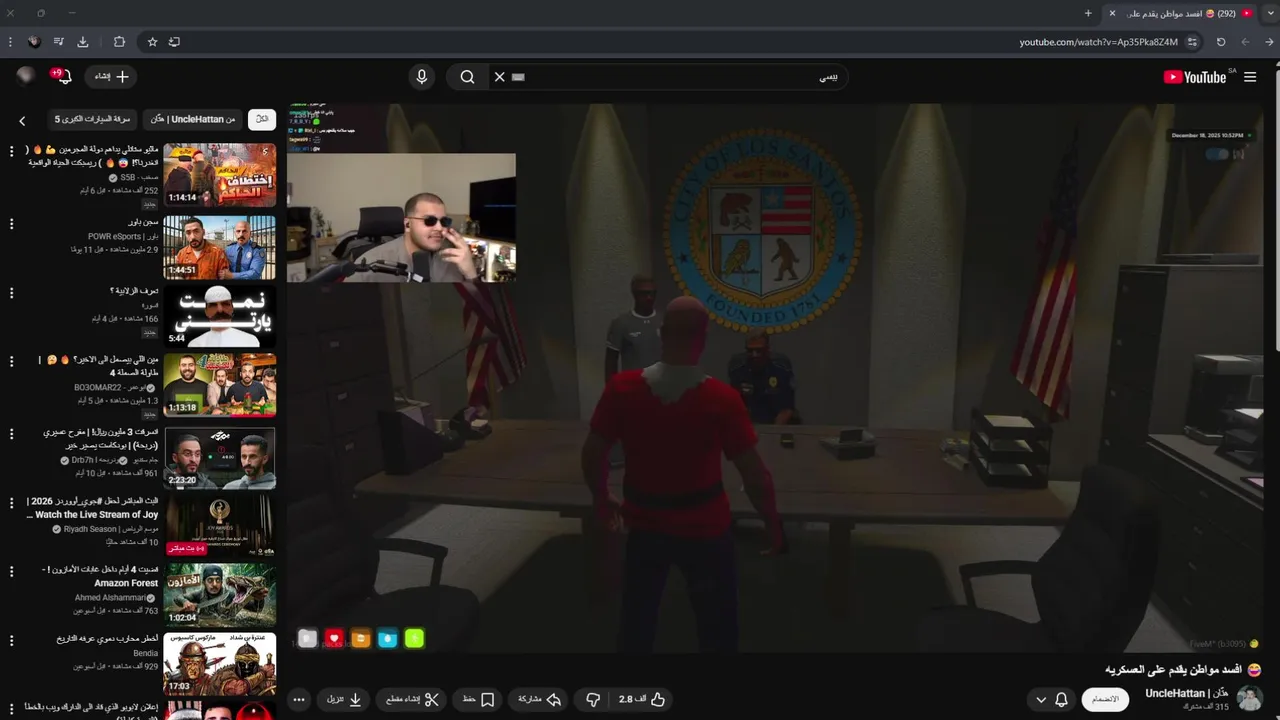
Task: Open YouTube notifications bell
Action: pos(62,77)
